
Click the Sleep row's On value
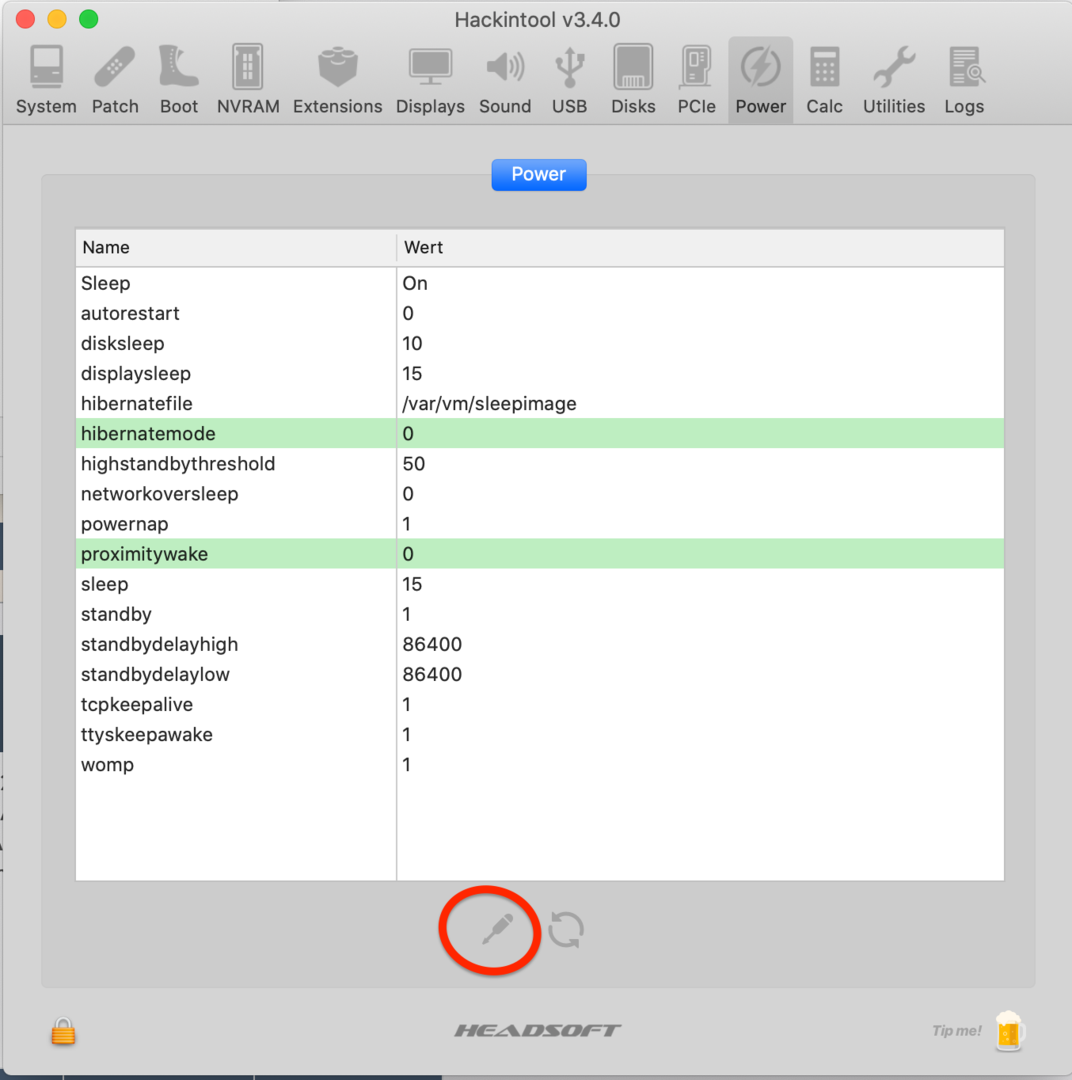point(415,283)
